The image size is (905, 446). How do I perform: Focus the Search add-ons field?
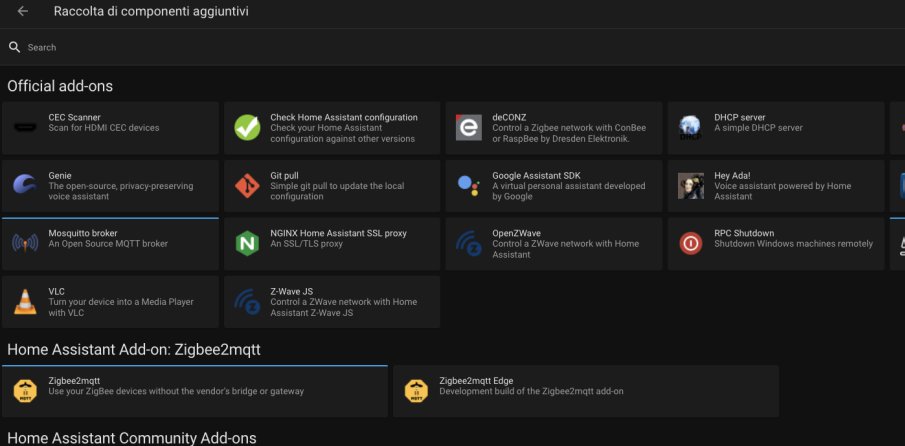coord(452,47)
